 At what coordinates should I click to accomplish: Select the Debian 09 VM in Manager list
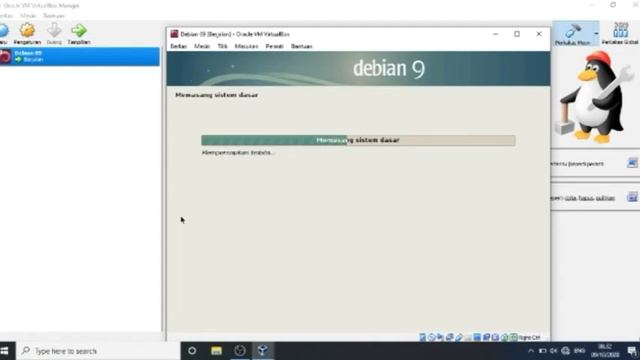point(80,56)
